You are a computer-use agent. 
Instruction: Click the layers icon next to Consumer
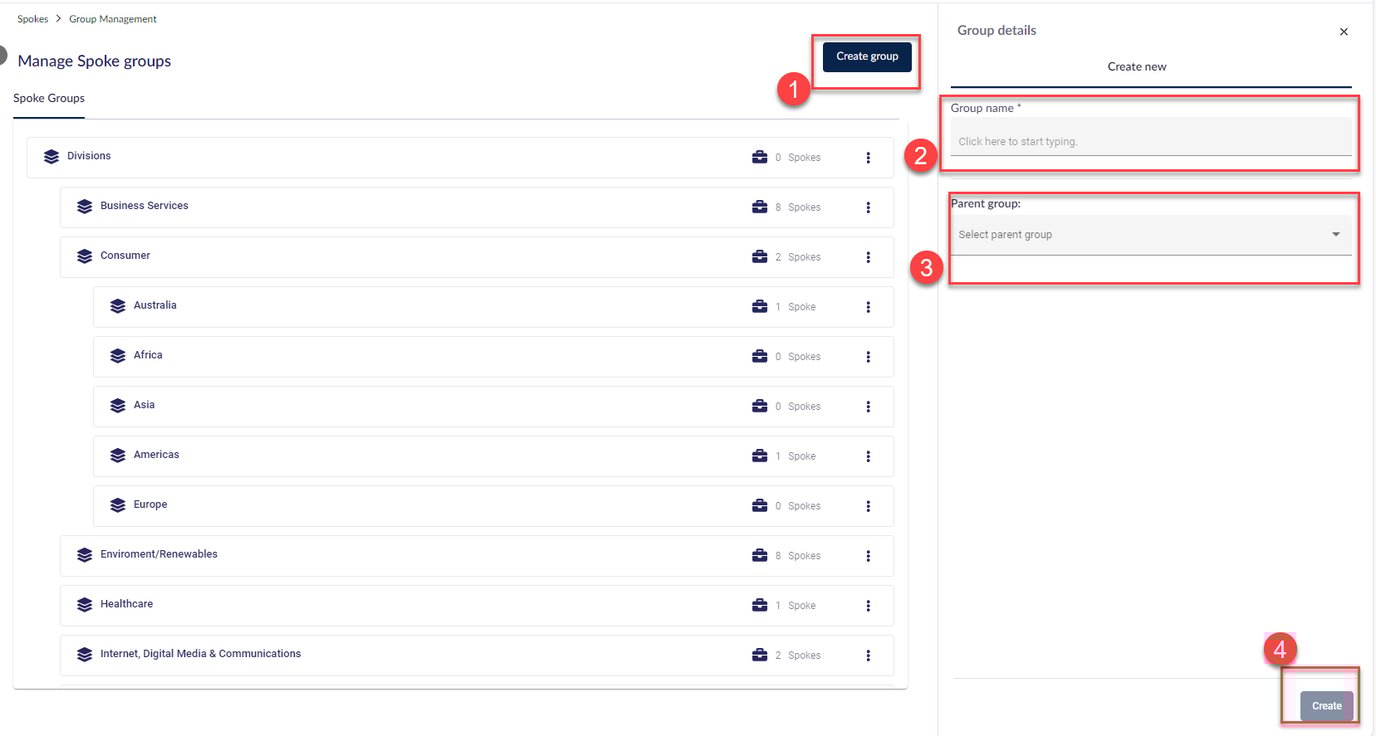[85, 256]
